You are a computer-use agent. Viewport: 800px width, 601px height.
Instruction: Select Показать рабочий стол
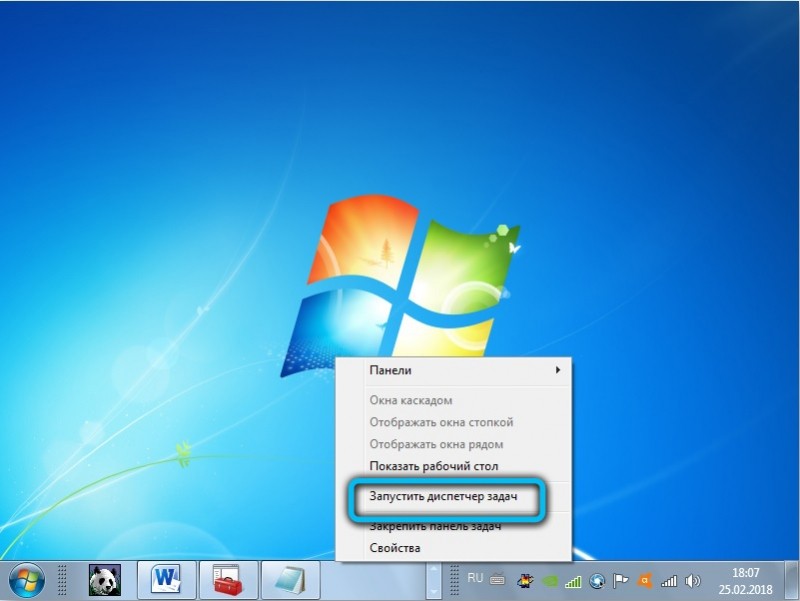click(454, 466)
